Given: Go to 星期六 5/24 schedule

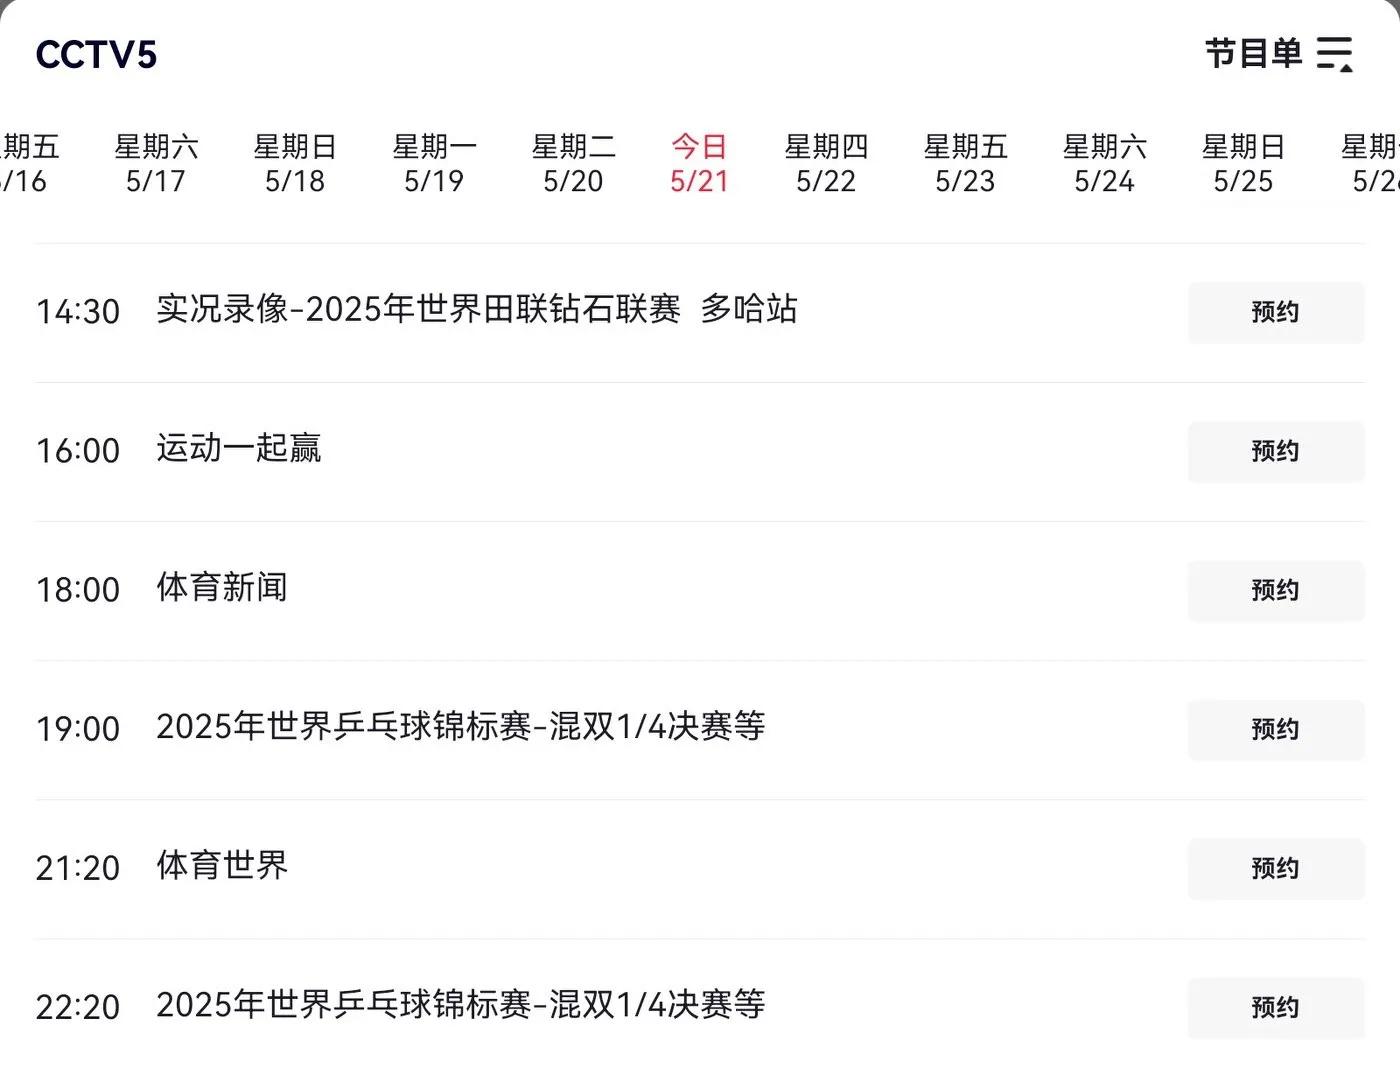Looking at the screenshot, I should coord(1104,164).
